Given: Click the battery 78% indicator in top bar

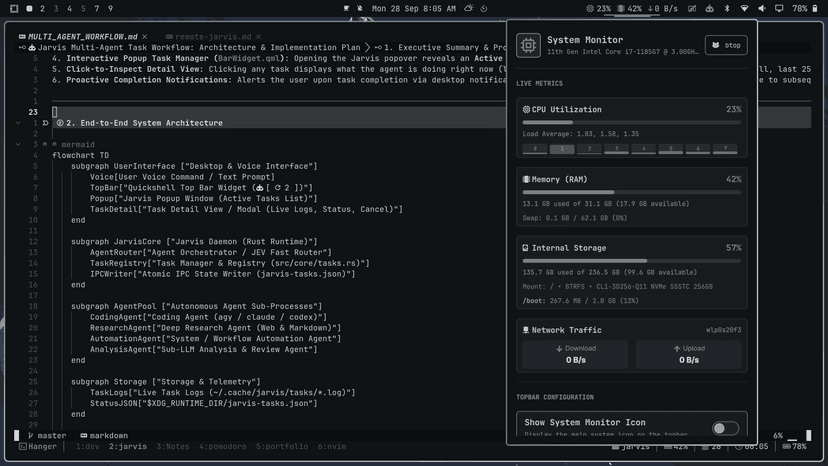Looking at the screenshot, I should 805,8.
